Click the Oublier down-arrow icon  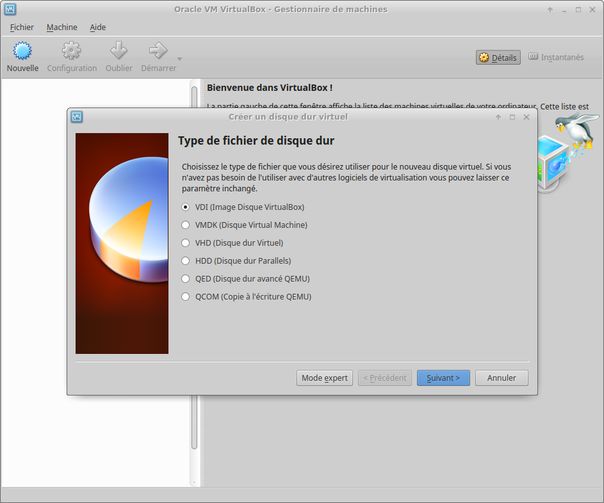[x=119, y=50]
